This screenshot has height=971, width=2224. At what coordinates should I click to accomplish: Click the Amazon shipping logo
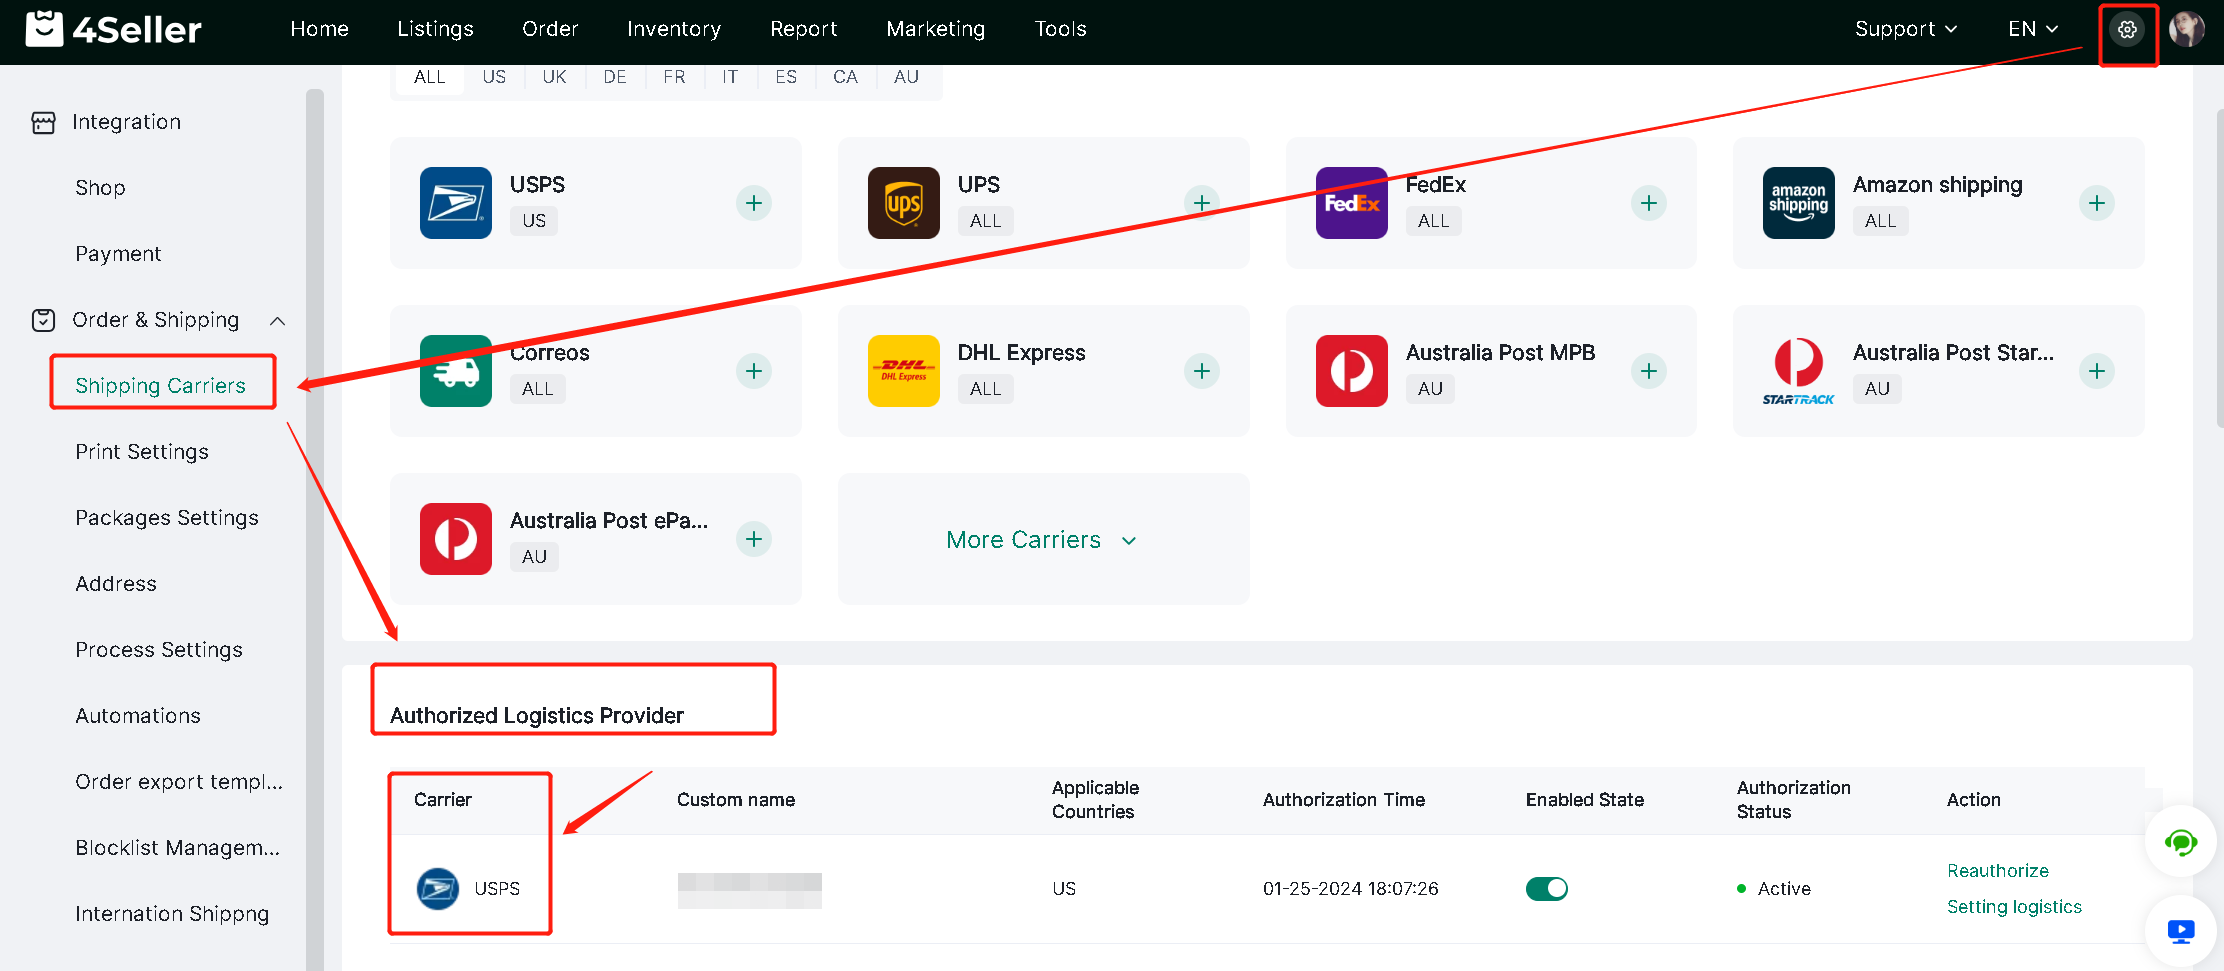(1799, 203)
